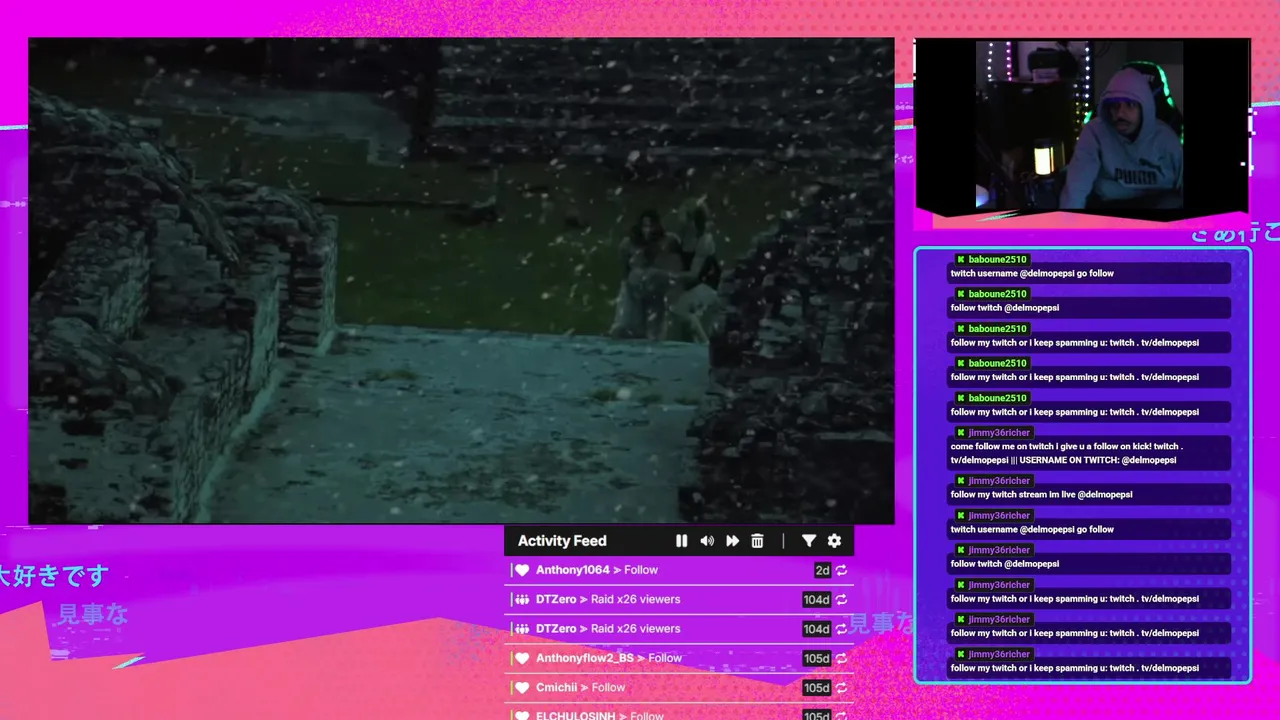Clear the Activity Feed with trash icon

pos(757,541)
